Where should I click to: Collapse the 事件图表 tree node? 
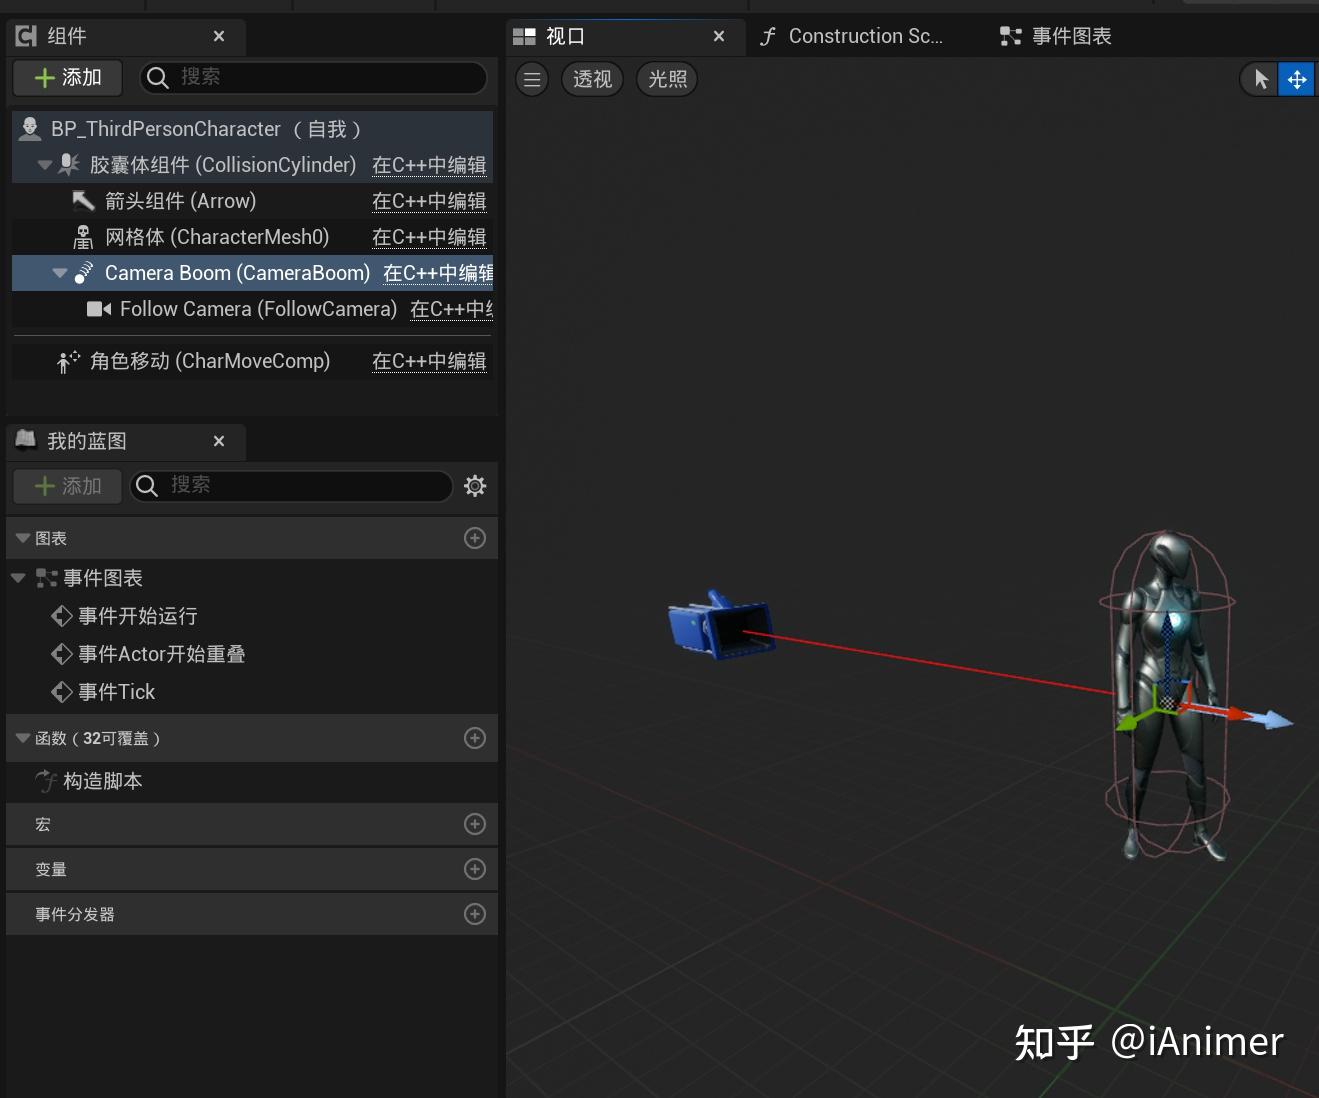point(18,578)
